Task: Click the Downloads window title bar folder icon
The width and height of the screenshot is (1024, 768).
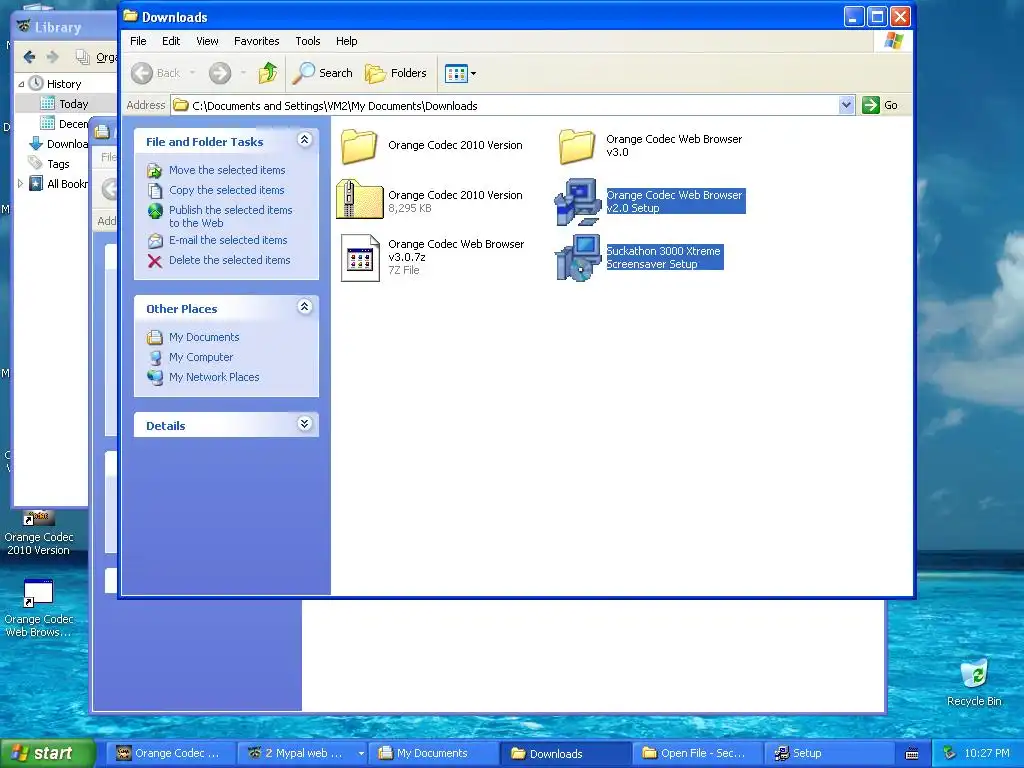Action: pos(131,16)
